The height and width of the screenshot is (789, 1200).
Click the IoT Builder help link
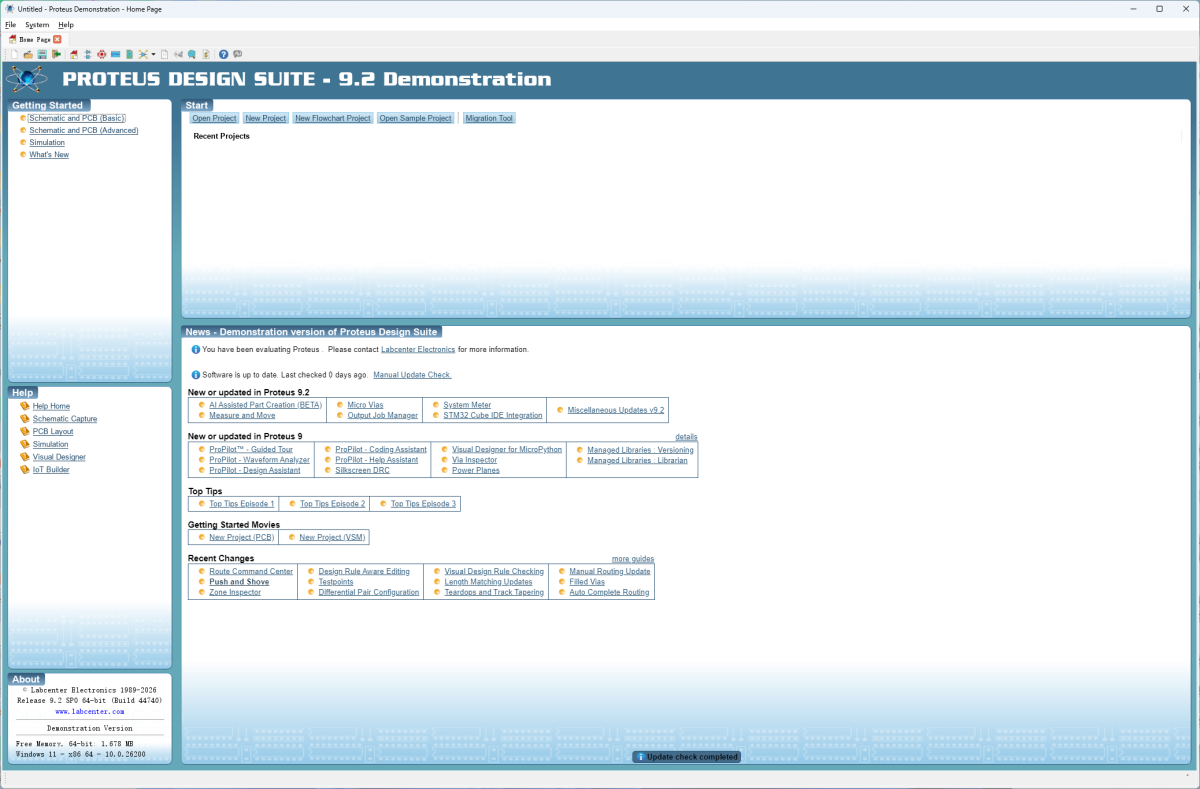51,469
